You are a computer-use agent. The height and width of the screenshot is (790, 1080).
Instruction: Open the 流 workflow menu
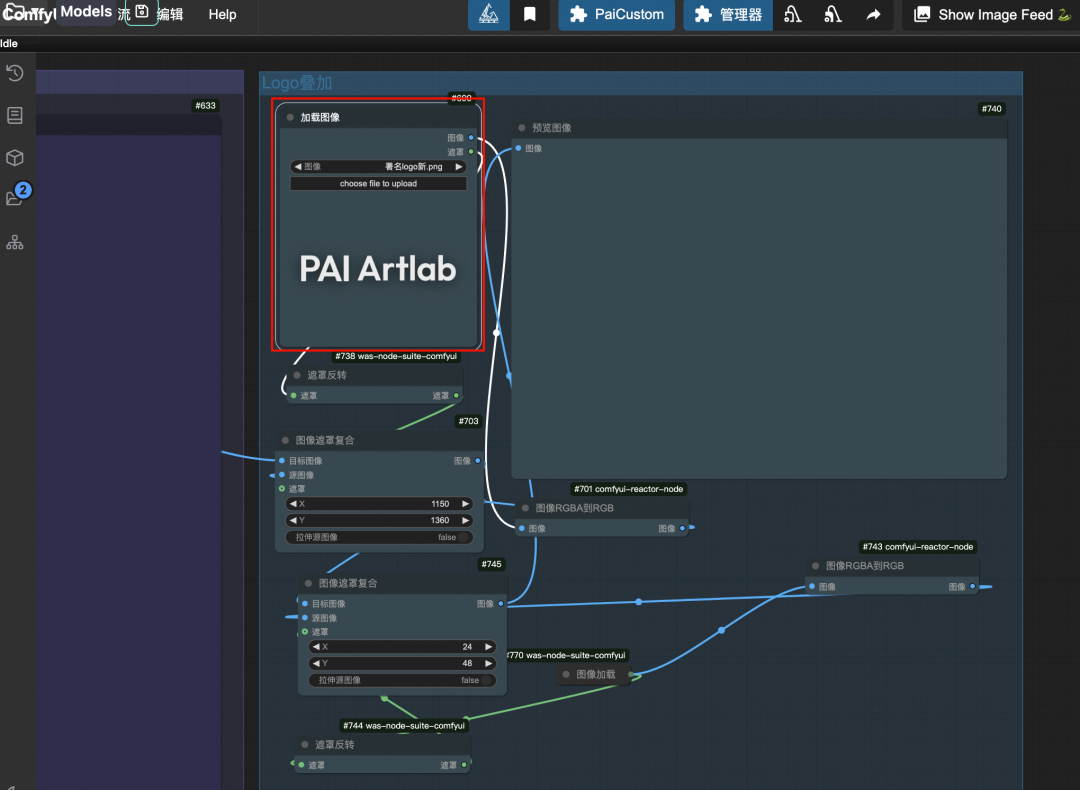click(x=124, y=14)
